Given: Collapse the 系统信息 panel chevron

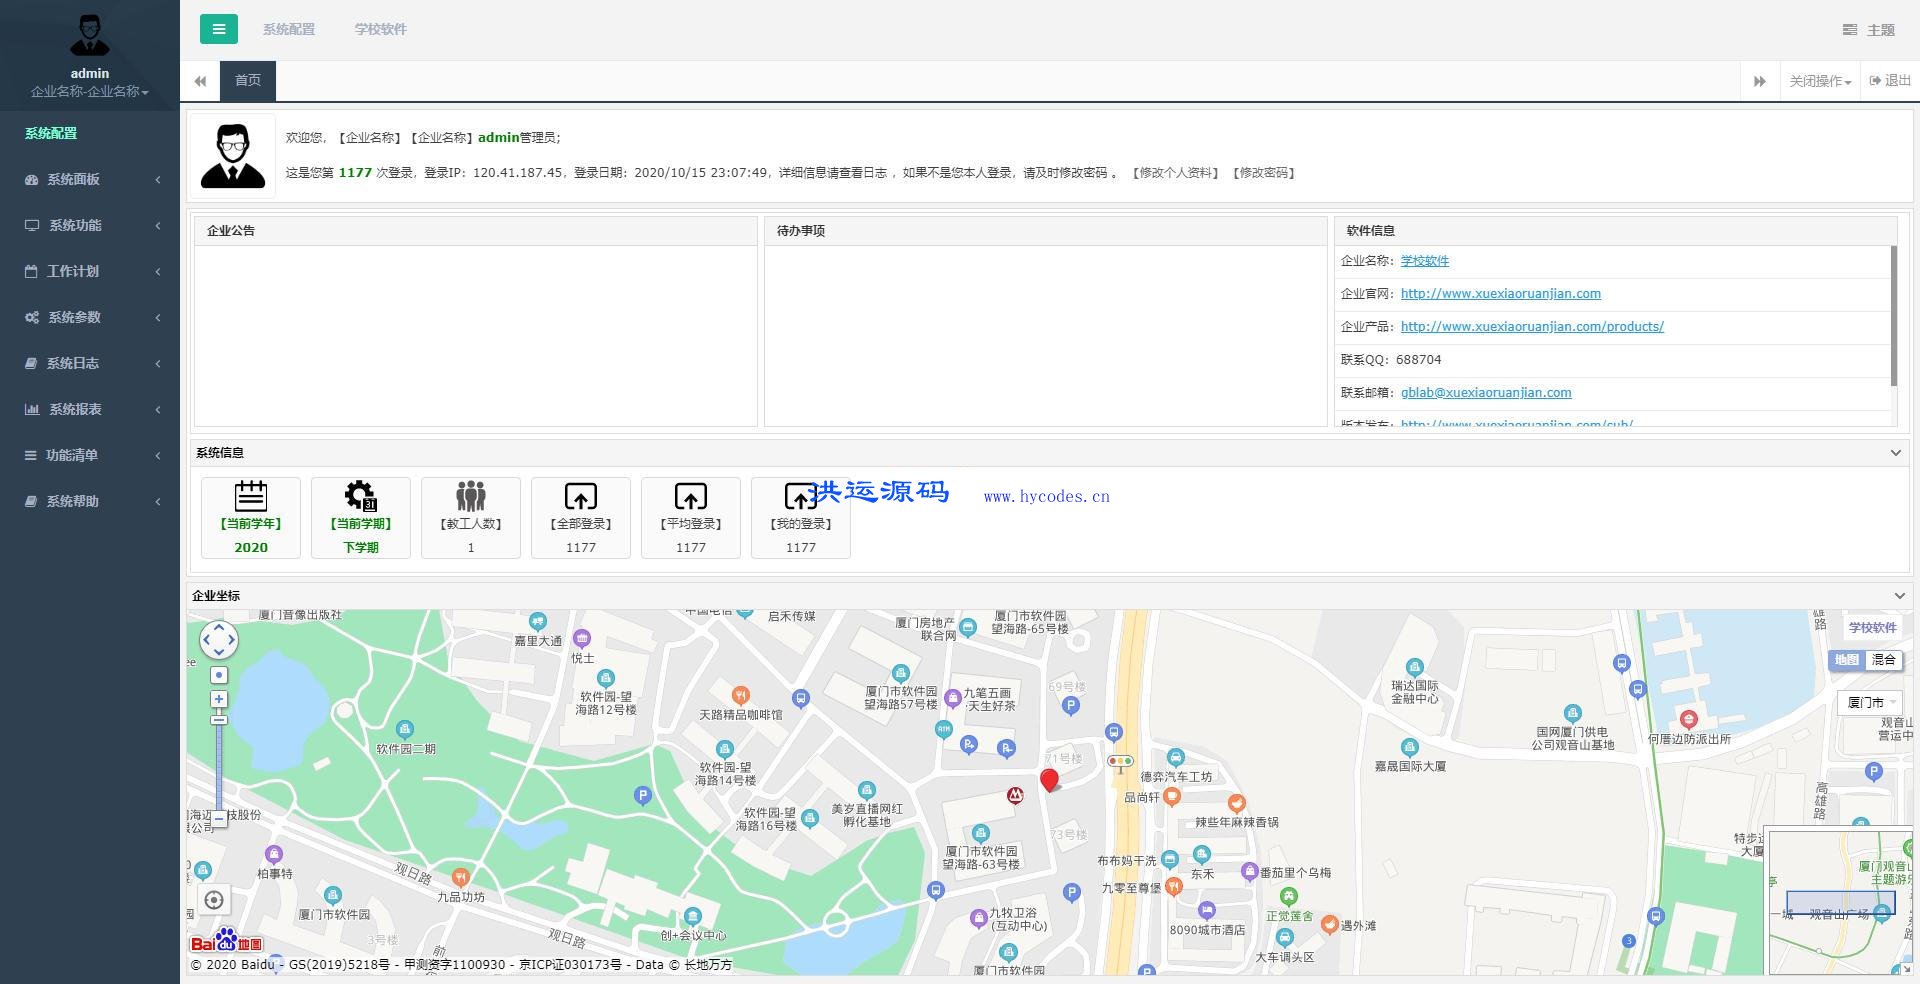Looking at the screenshot, I should 1895,453.
